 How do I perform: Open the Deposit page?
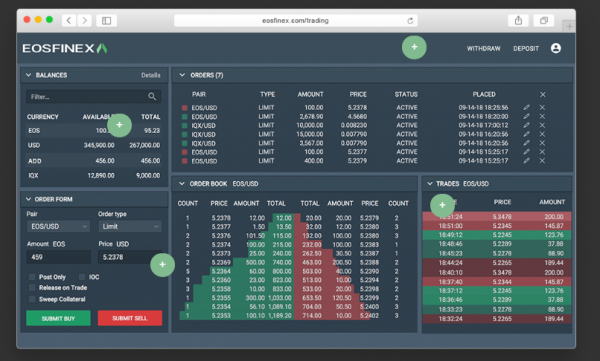[526, 49]
